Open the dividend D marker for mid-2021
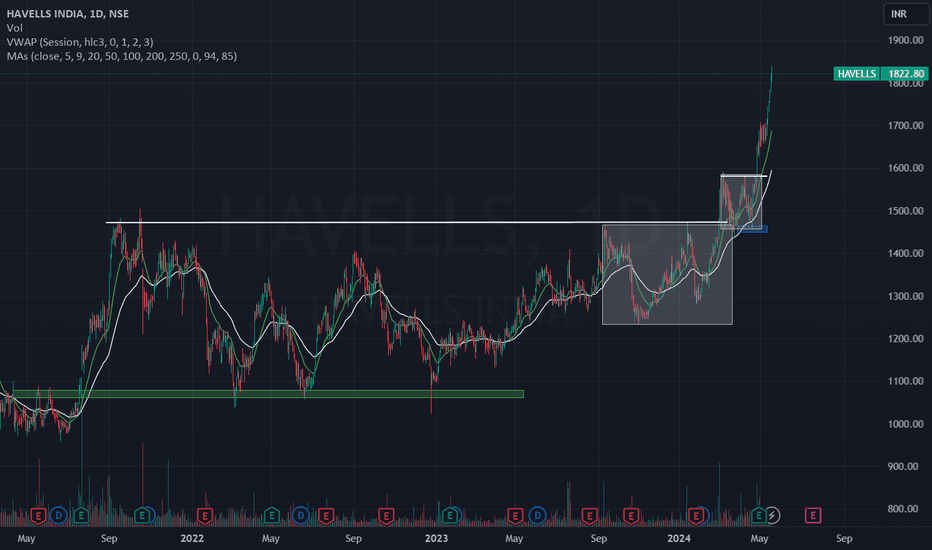Screen dimensions: 932x550 [58, 516]
